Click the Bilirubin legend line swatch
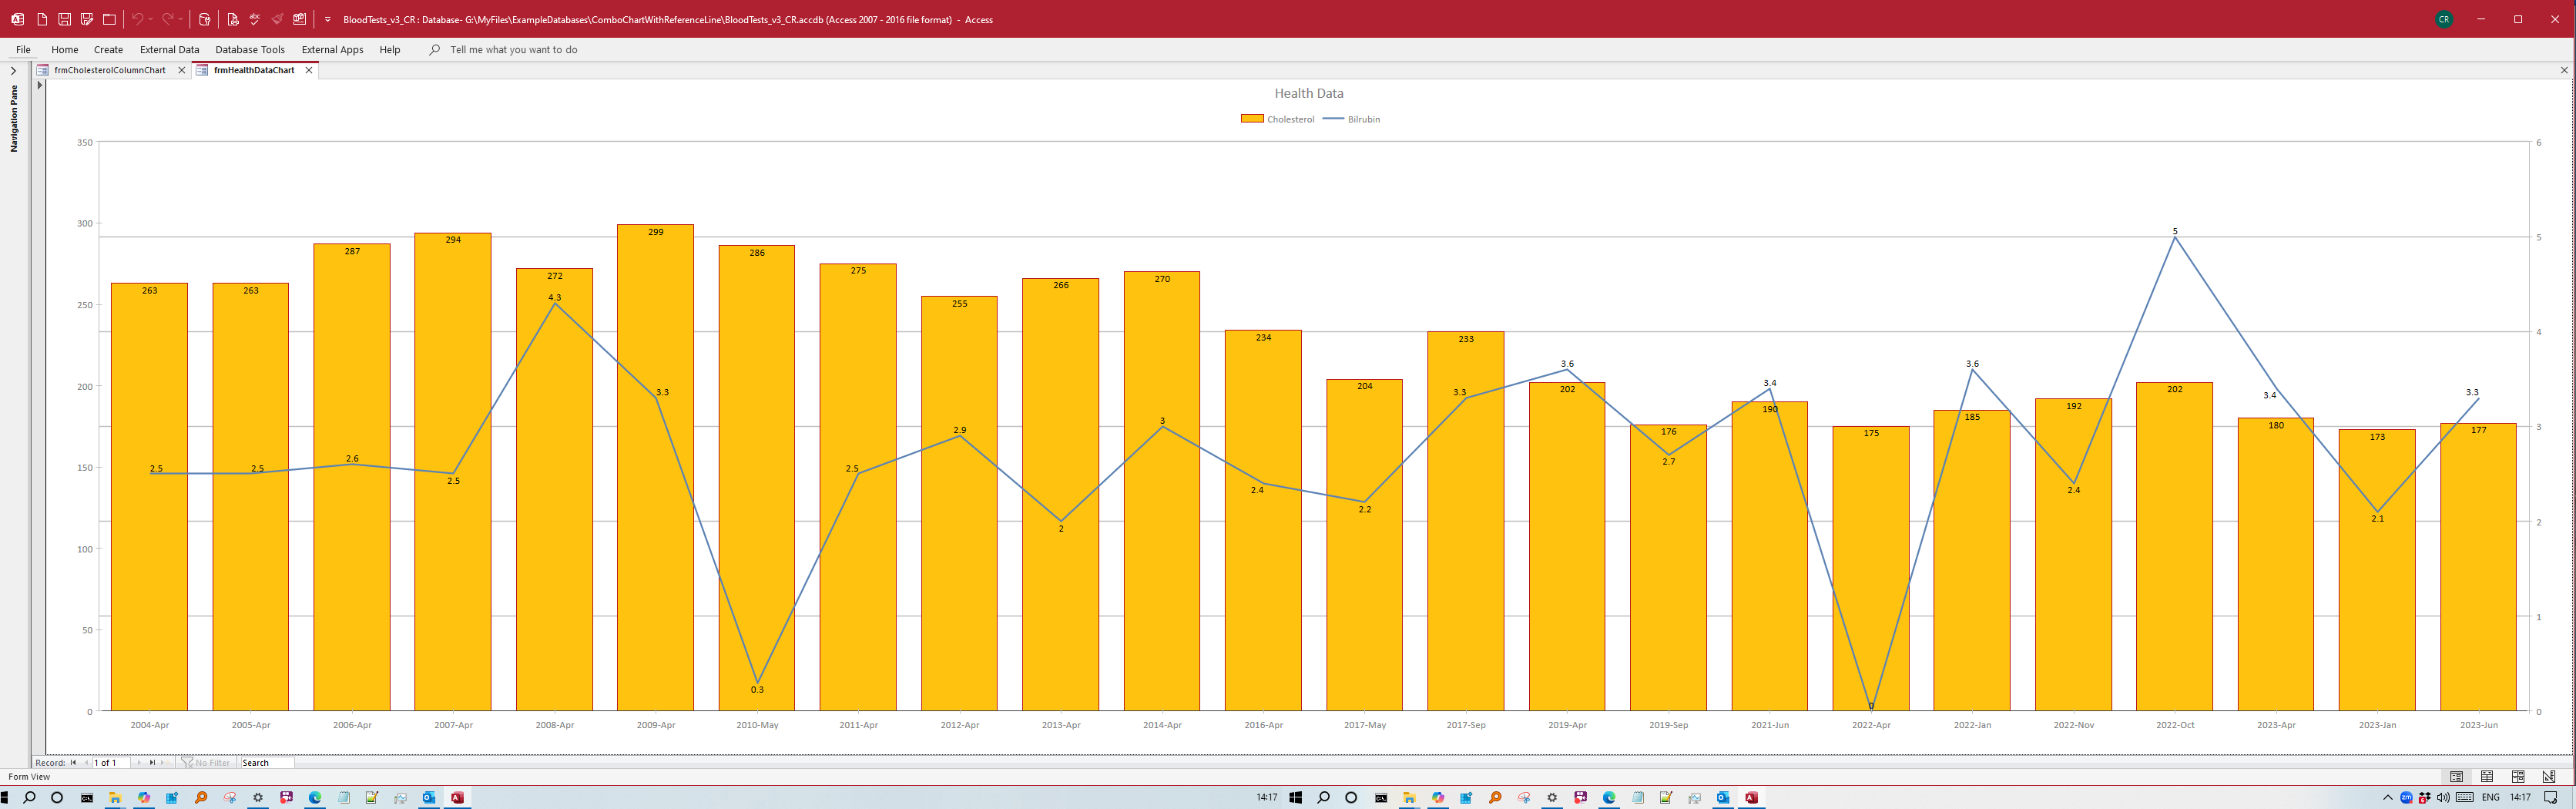2576x809 pixels. 1333,119
